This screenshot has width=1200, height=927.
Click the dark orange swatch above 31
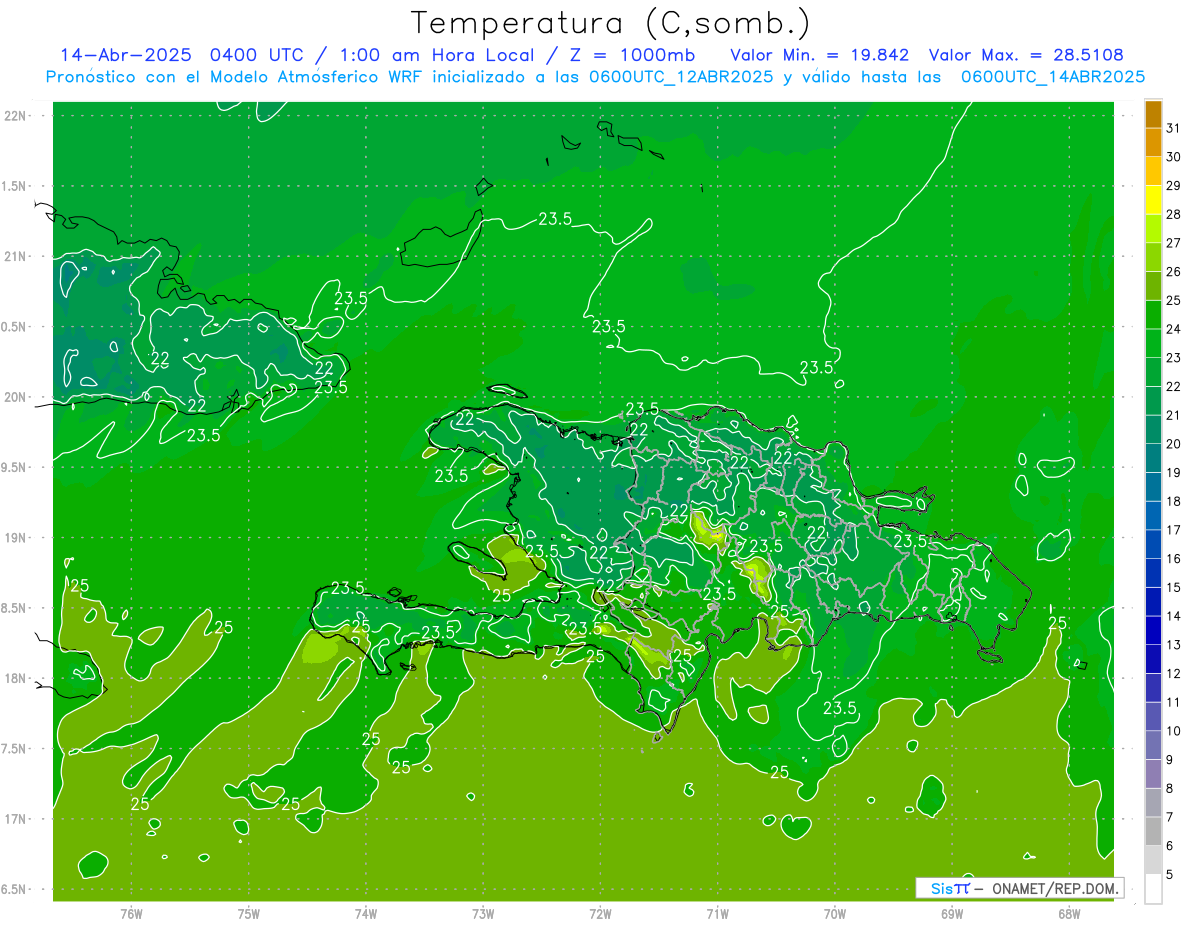(x=1153, y=114)
